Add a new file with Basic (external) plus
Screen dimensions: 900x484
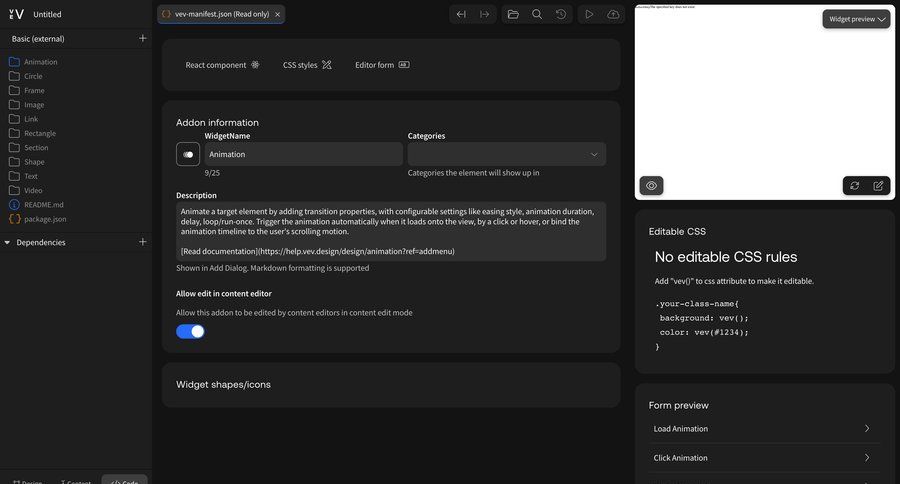pyautogui.click(x=142, y=38)
